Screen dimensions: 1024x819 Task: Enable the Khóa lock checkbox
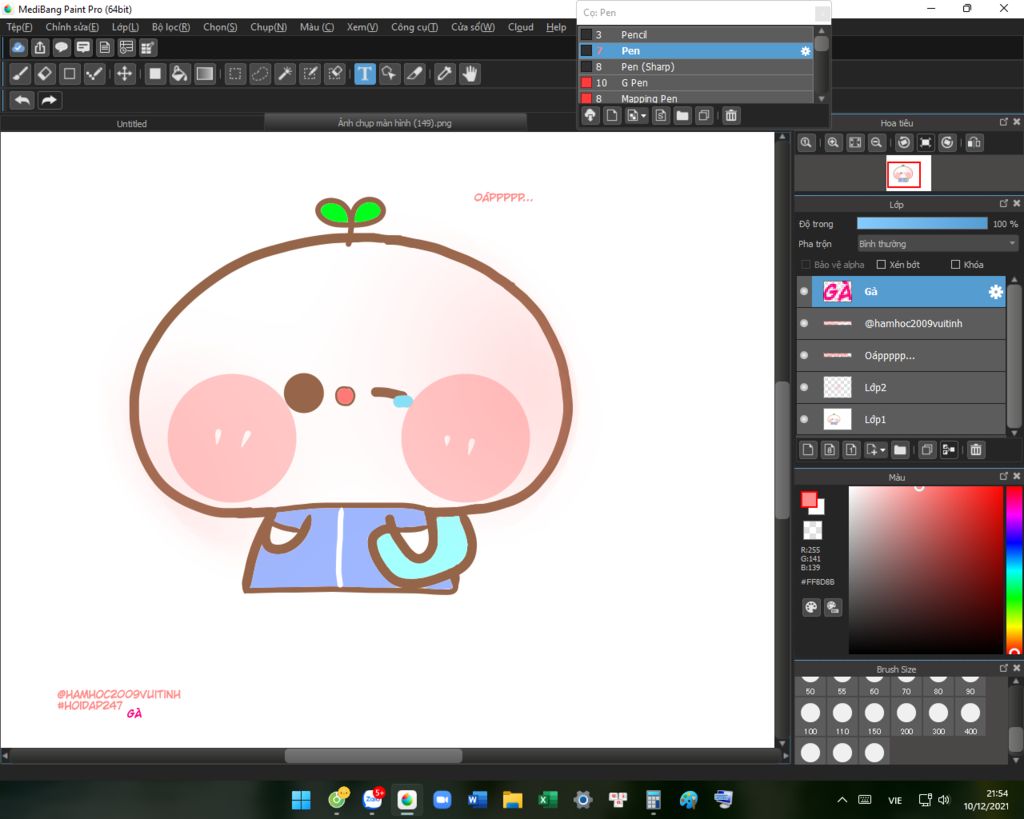click(955, 265)
